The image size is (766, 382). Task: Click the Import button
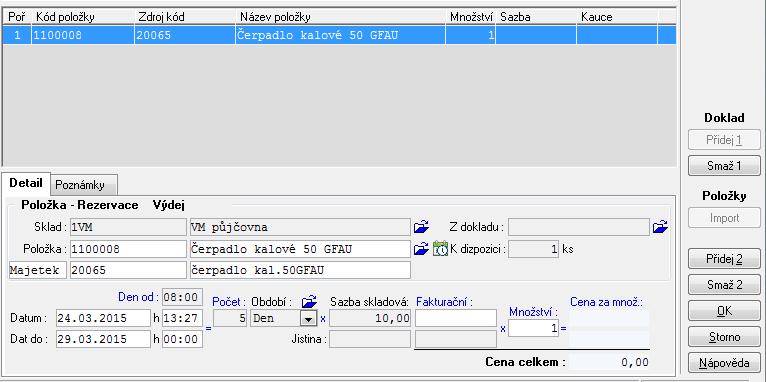724,218
